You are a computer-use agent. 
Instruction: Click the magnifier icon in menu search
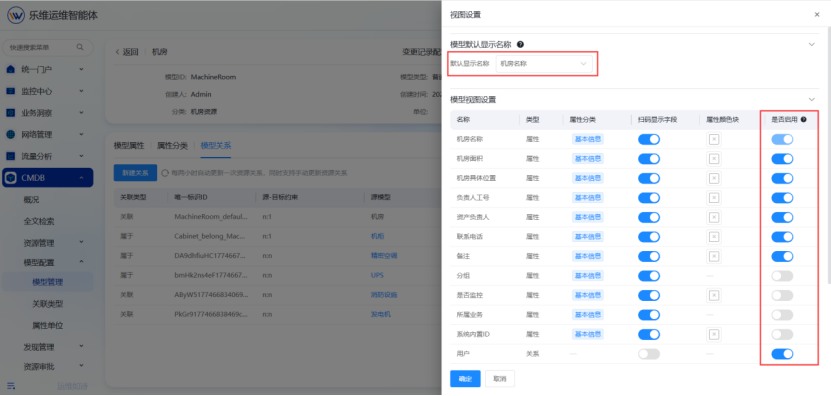[80, 47]
